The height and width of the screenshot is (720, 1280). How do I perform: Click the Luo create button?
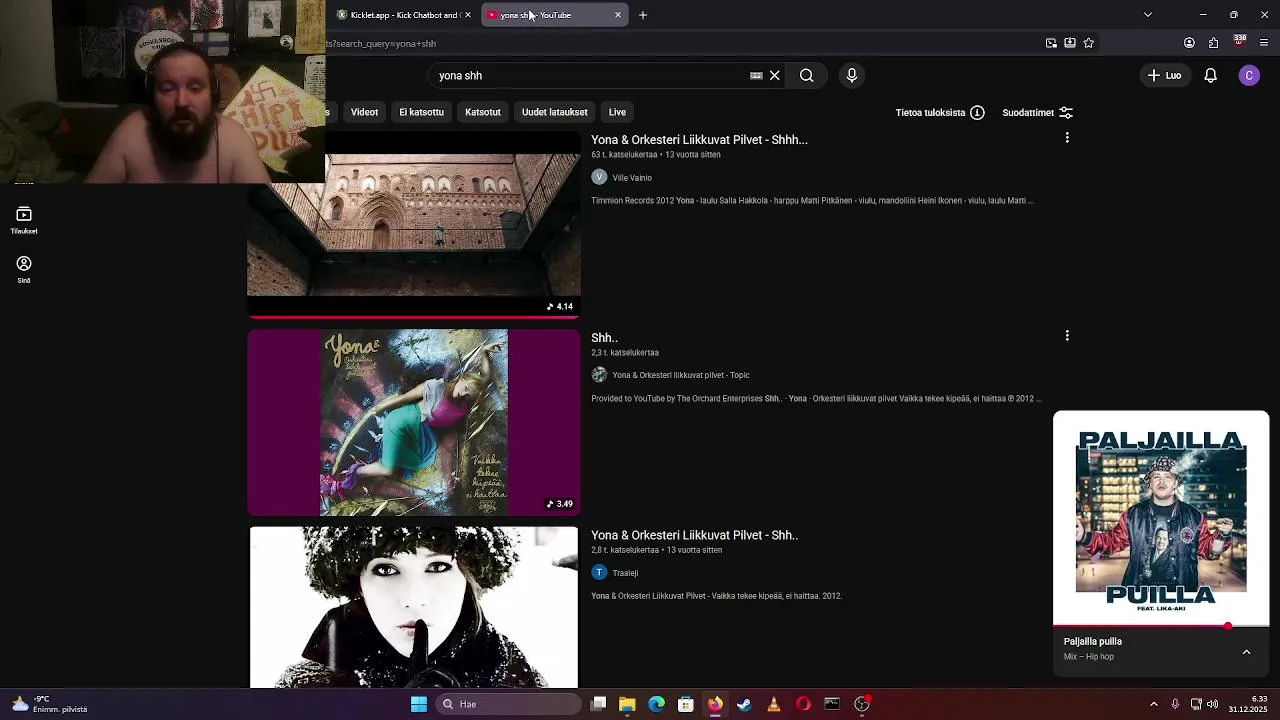pyautogui.click(x=1165, y=75)
